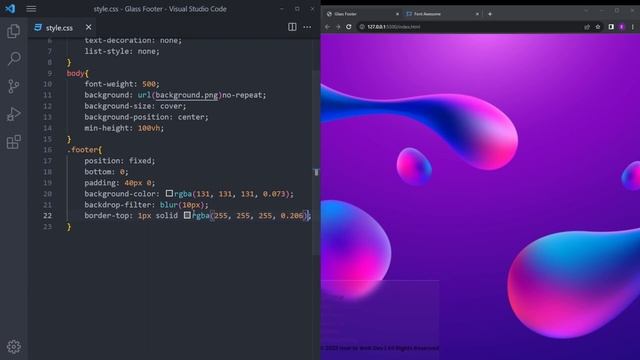Close the Font Awesome browser tab
This screenshot has width=640, height=360.
pos(477,14)
